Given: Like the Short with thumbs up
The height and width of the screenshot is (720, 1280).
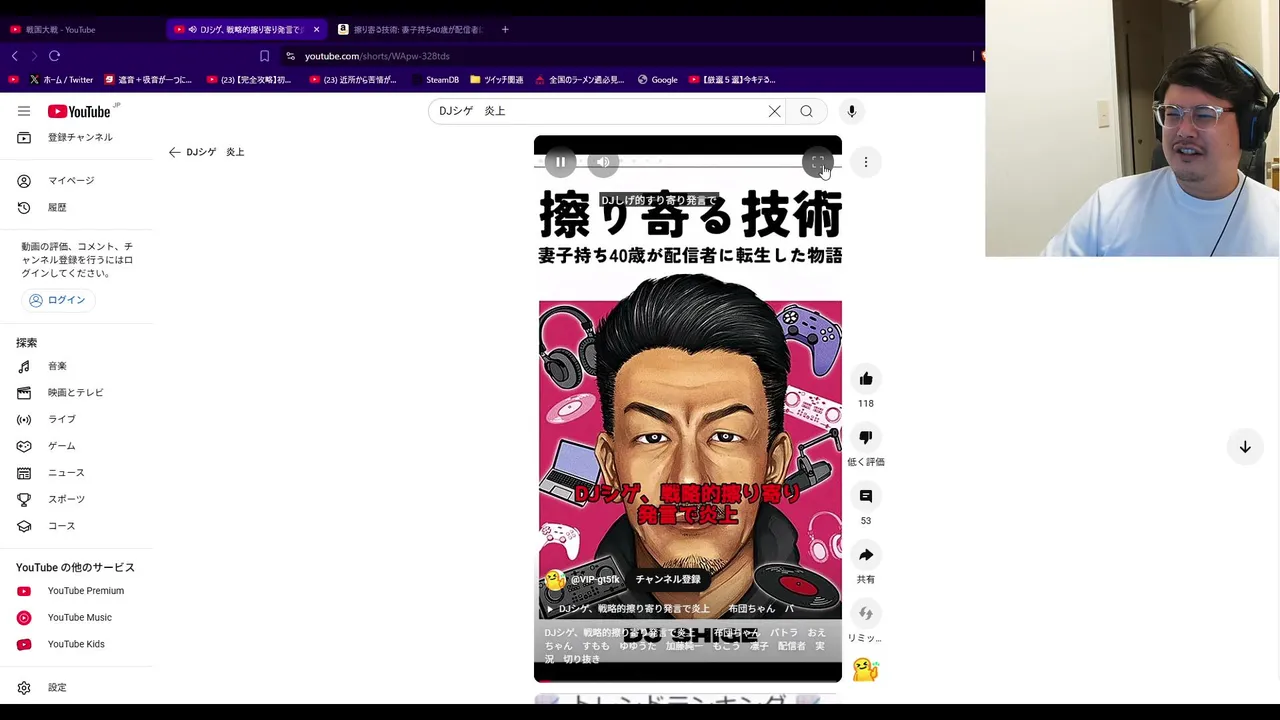Looking at the screenshot, I should 866,379.
